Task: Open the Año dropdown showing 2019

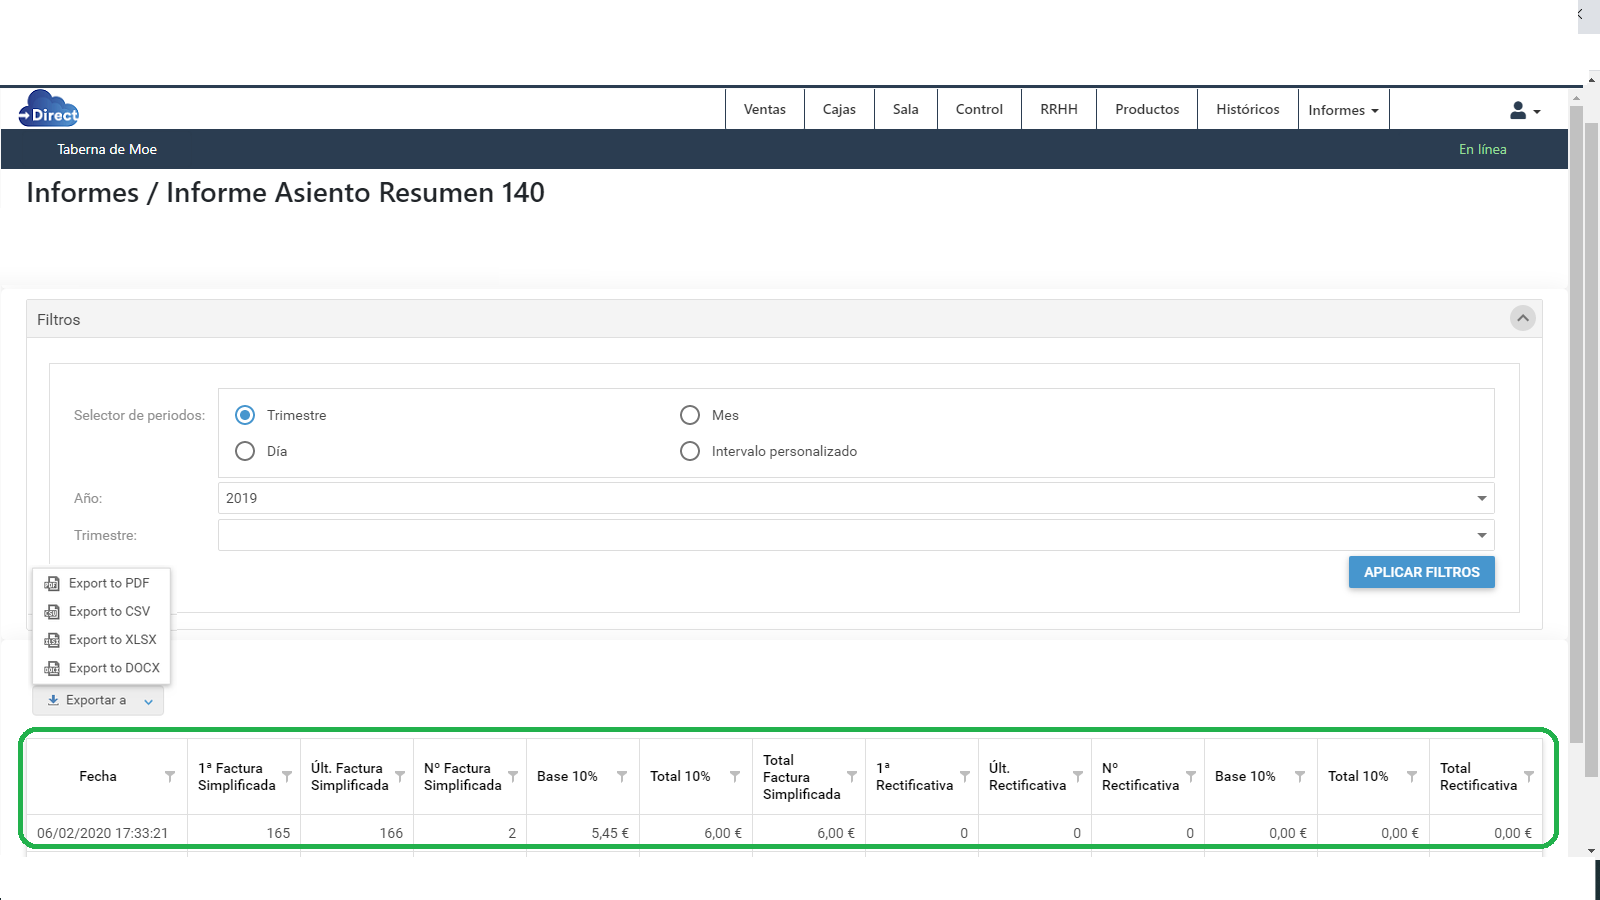Action: point(855,498)
